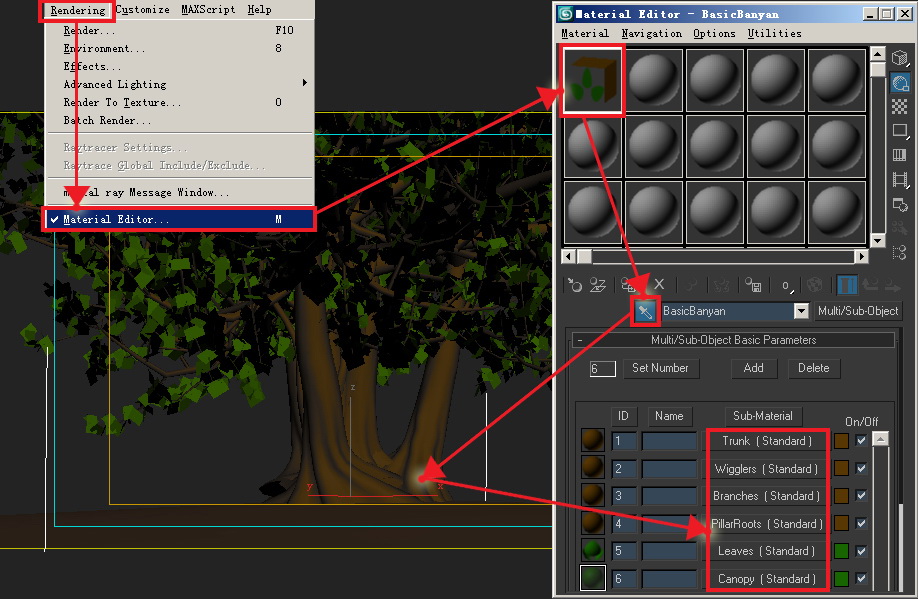Click the Set Number button
The width and height of the screenshot is (918, 599).
point(660,368)
